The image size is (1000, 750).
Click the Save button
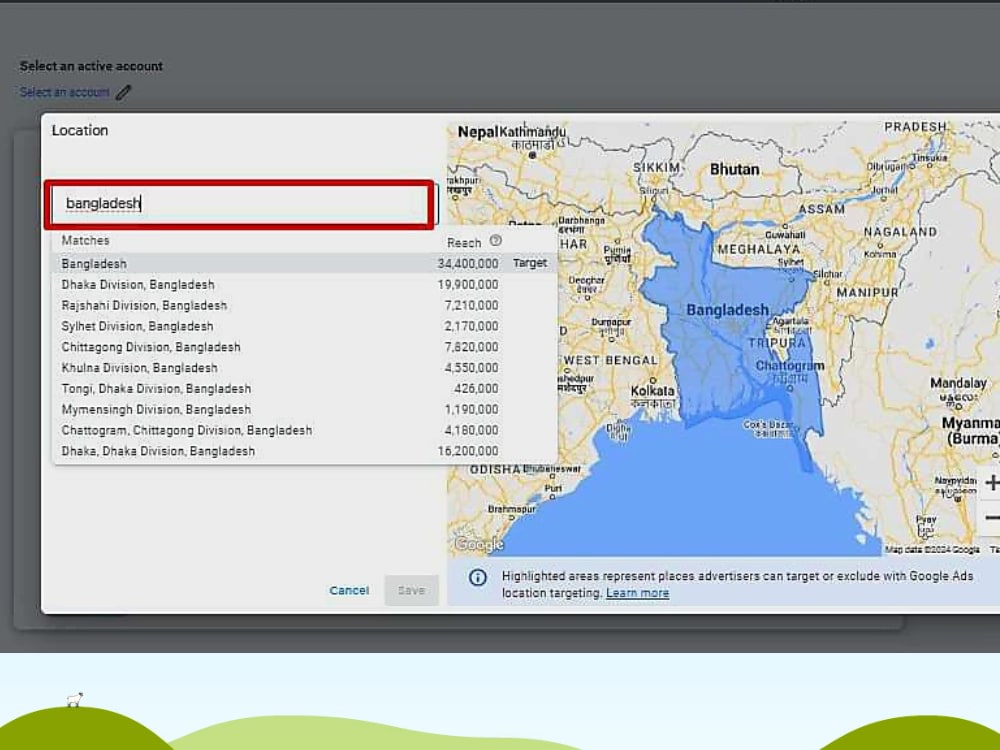pyautogui.click(x=411, y=591)
